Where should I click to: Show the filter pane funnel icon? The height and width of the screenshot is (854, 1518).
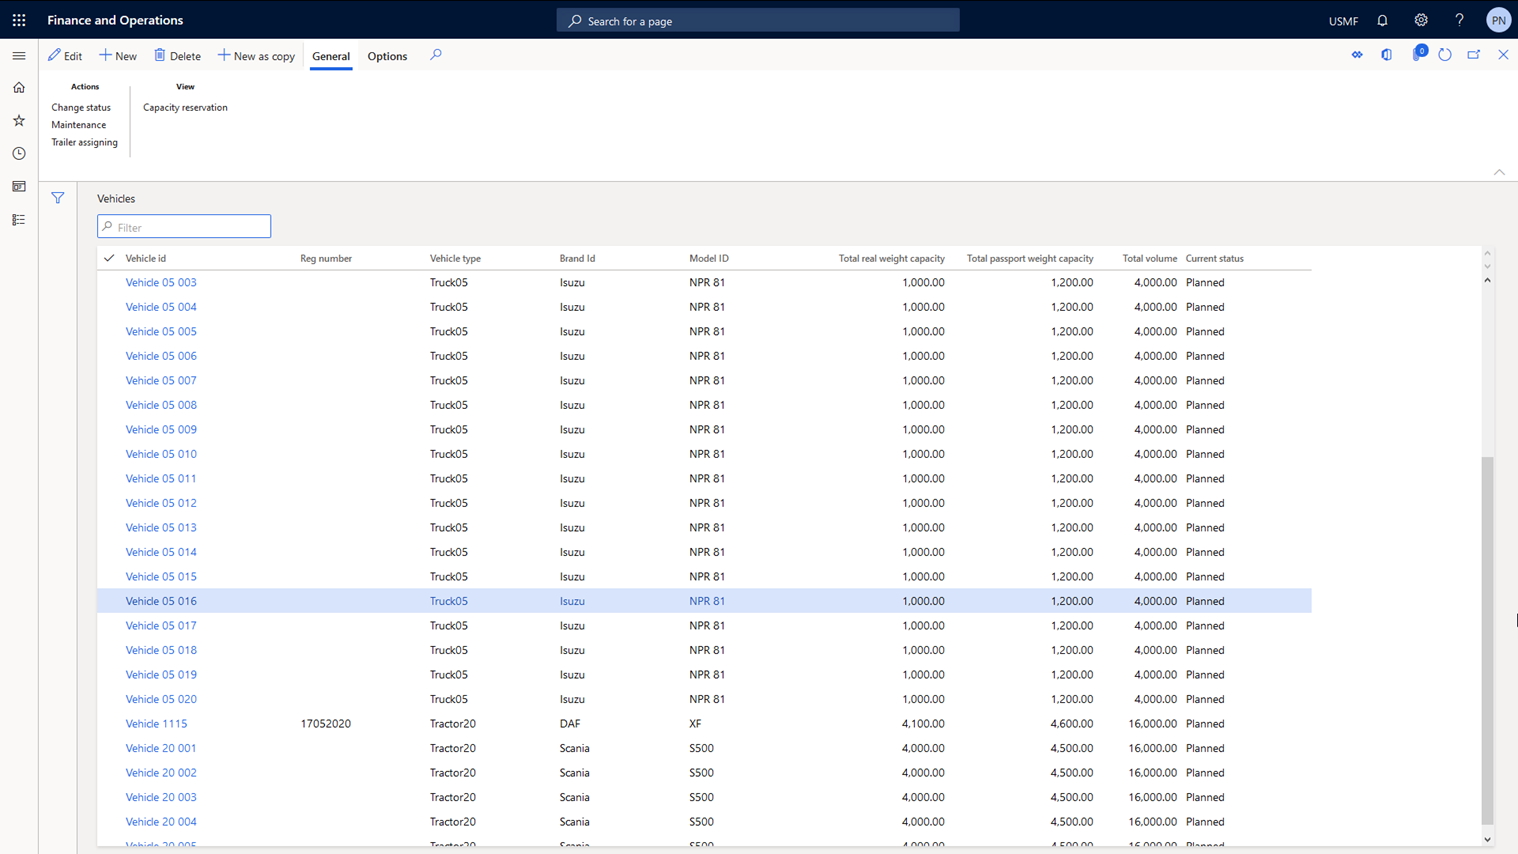click(58, 198)
